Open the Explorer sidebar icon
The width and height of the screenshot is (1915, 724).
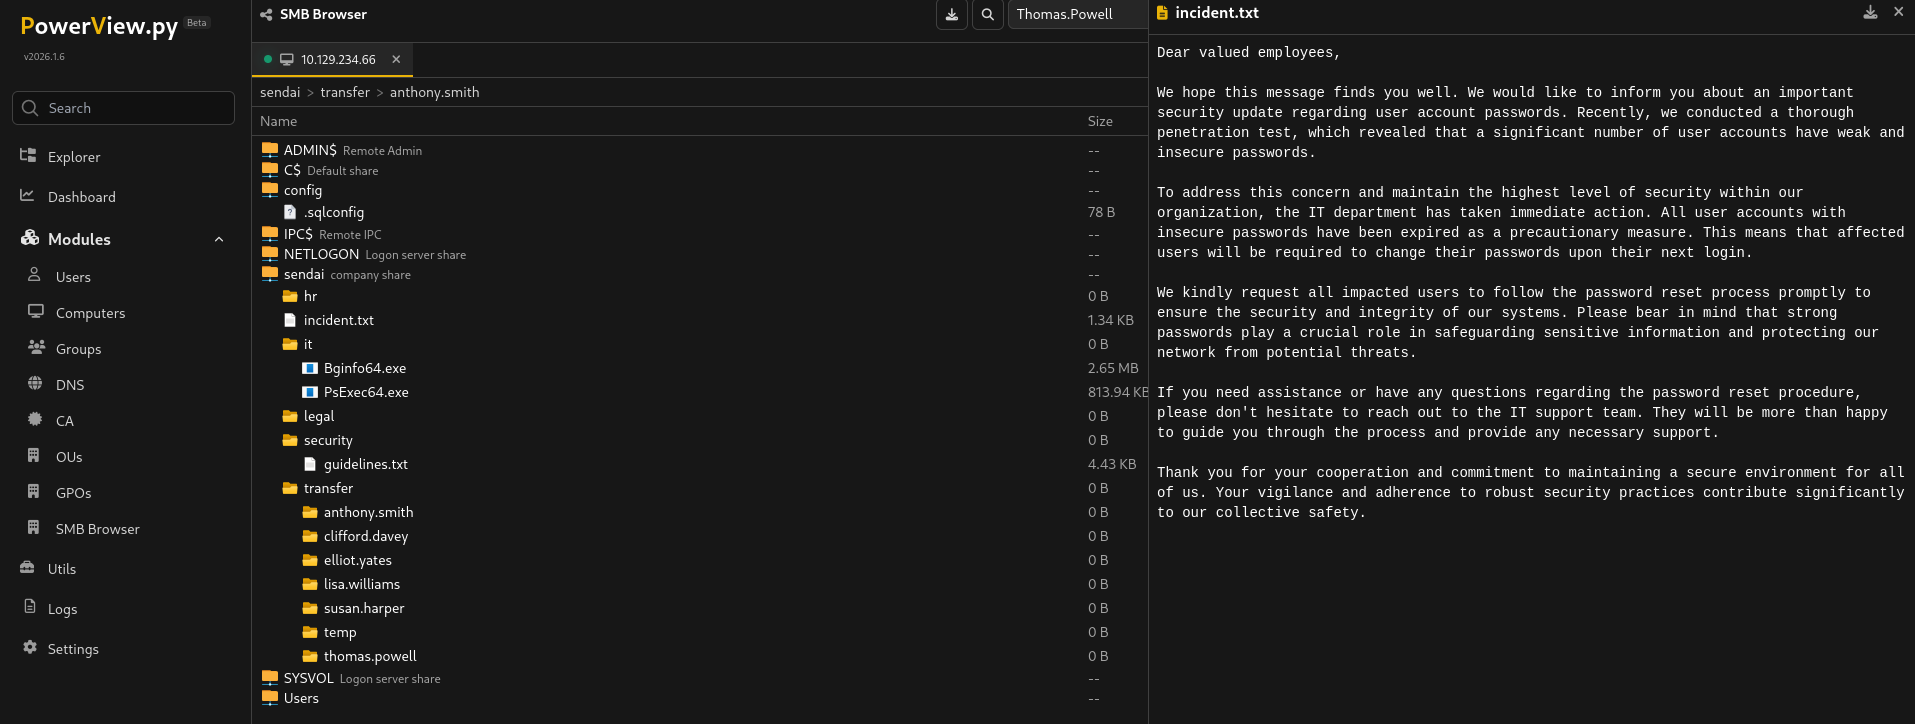tap(28, 156)
